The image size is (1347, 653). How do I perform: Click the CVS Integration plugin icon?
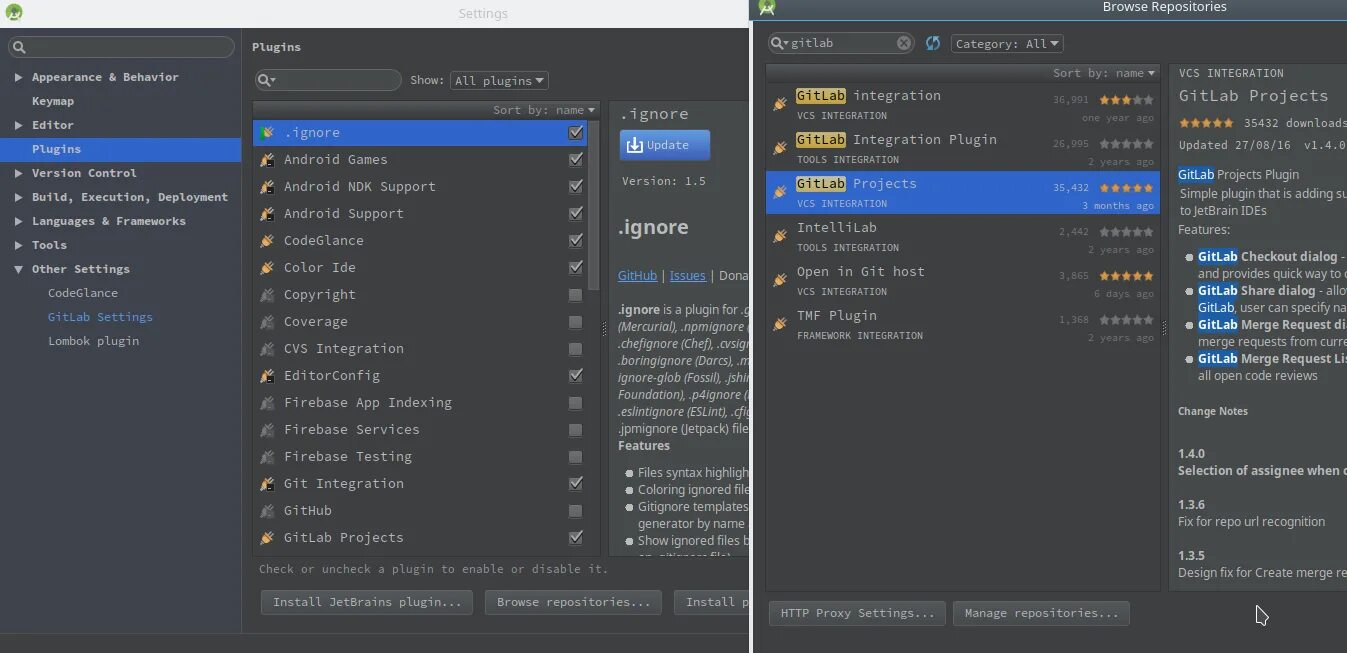(267, 349)
